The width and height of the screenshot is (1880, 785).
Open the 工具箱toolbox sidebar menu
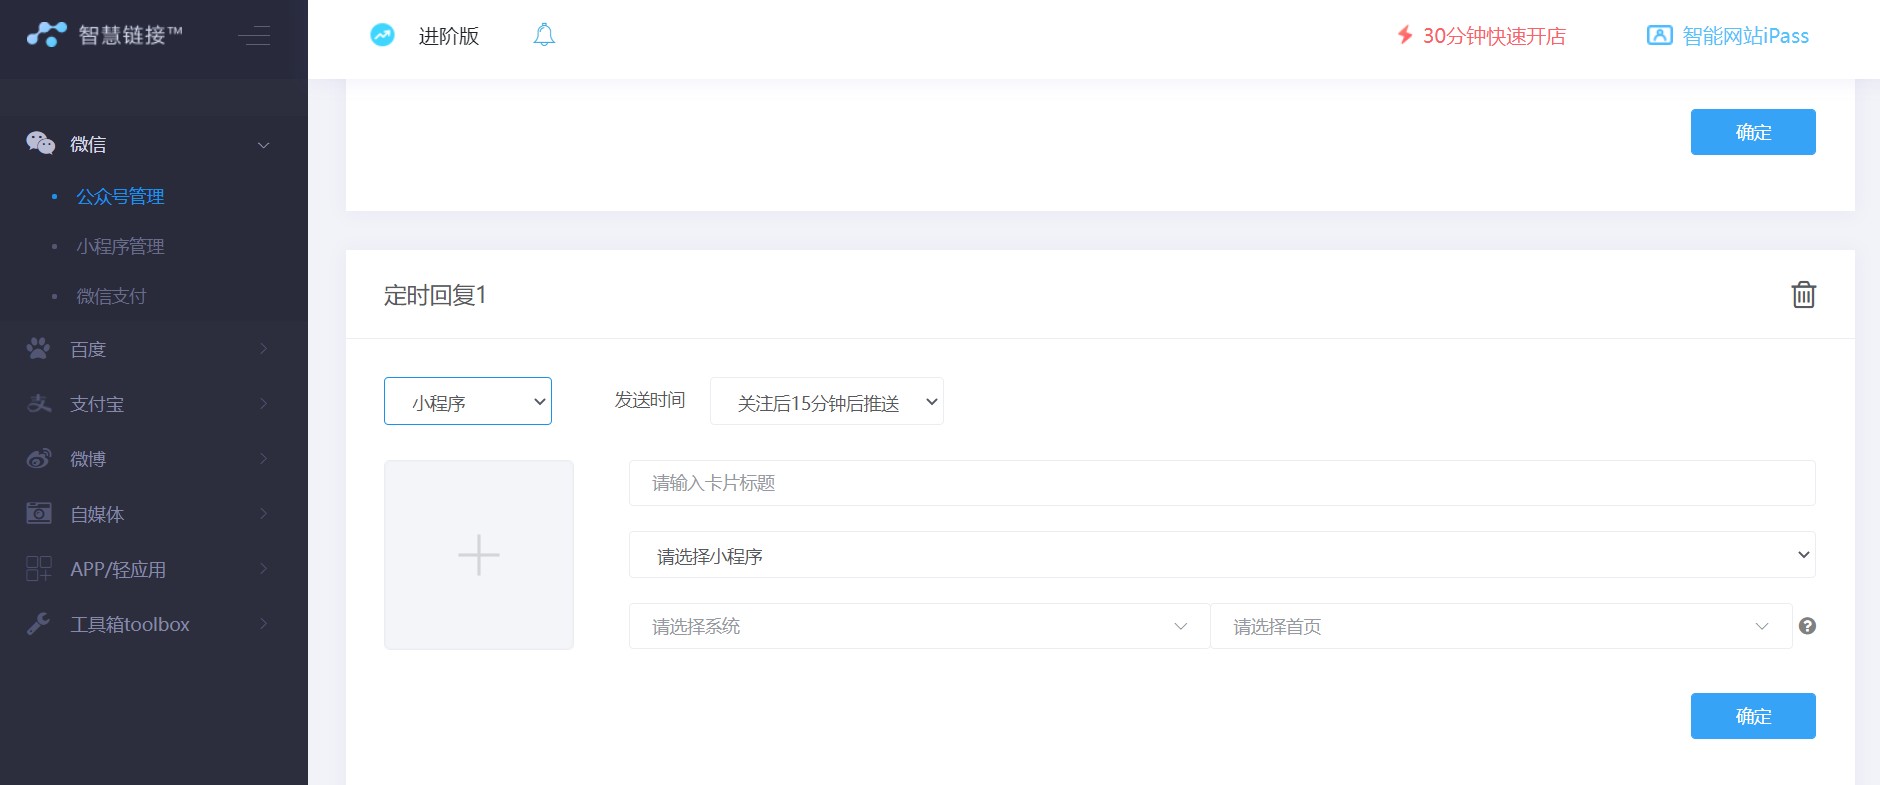(154, 624)
